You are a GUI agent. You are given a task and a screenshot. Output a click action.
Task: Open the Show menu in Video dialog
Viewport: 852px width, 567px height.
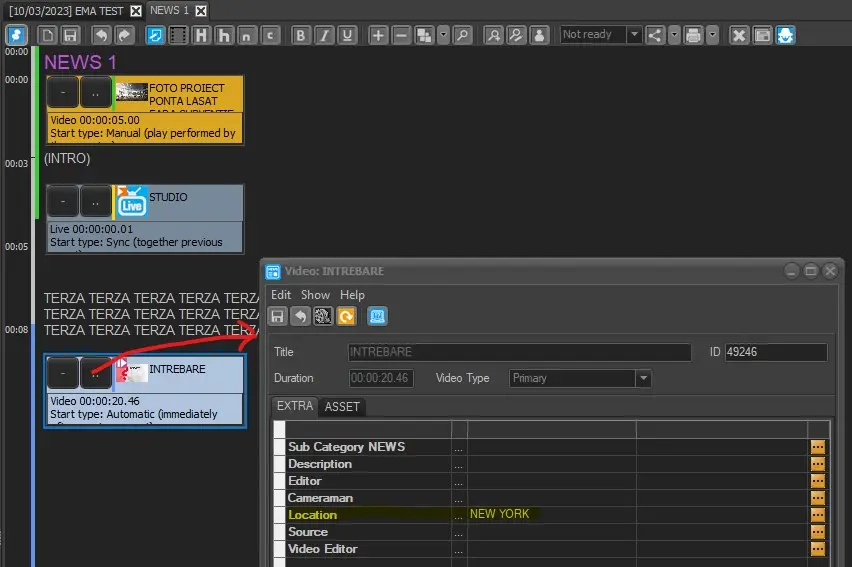click(315, 295)
